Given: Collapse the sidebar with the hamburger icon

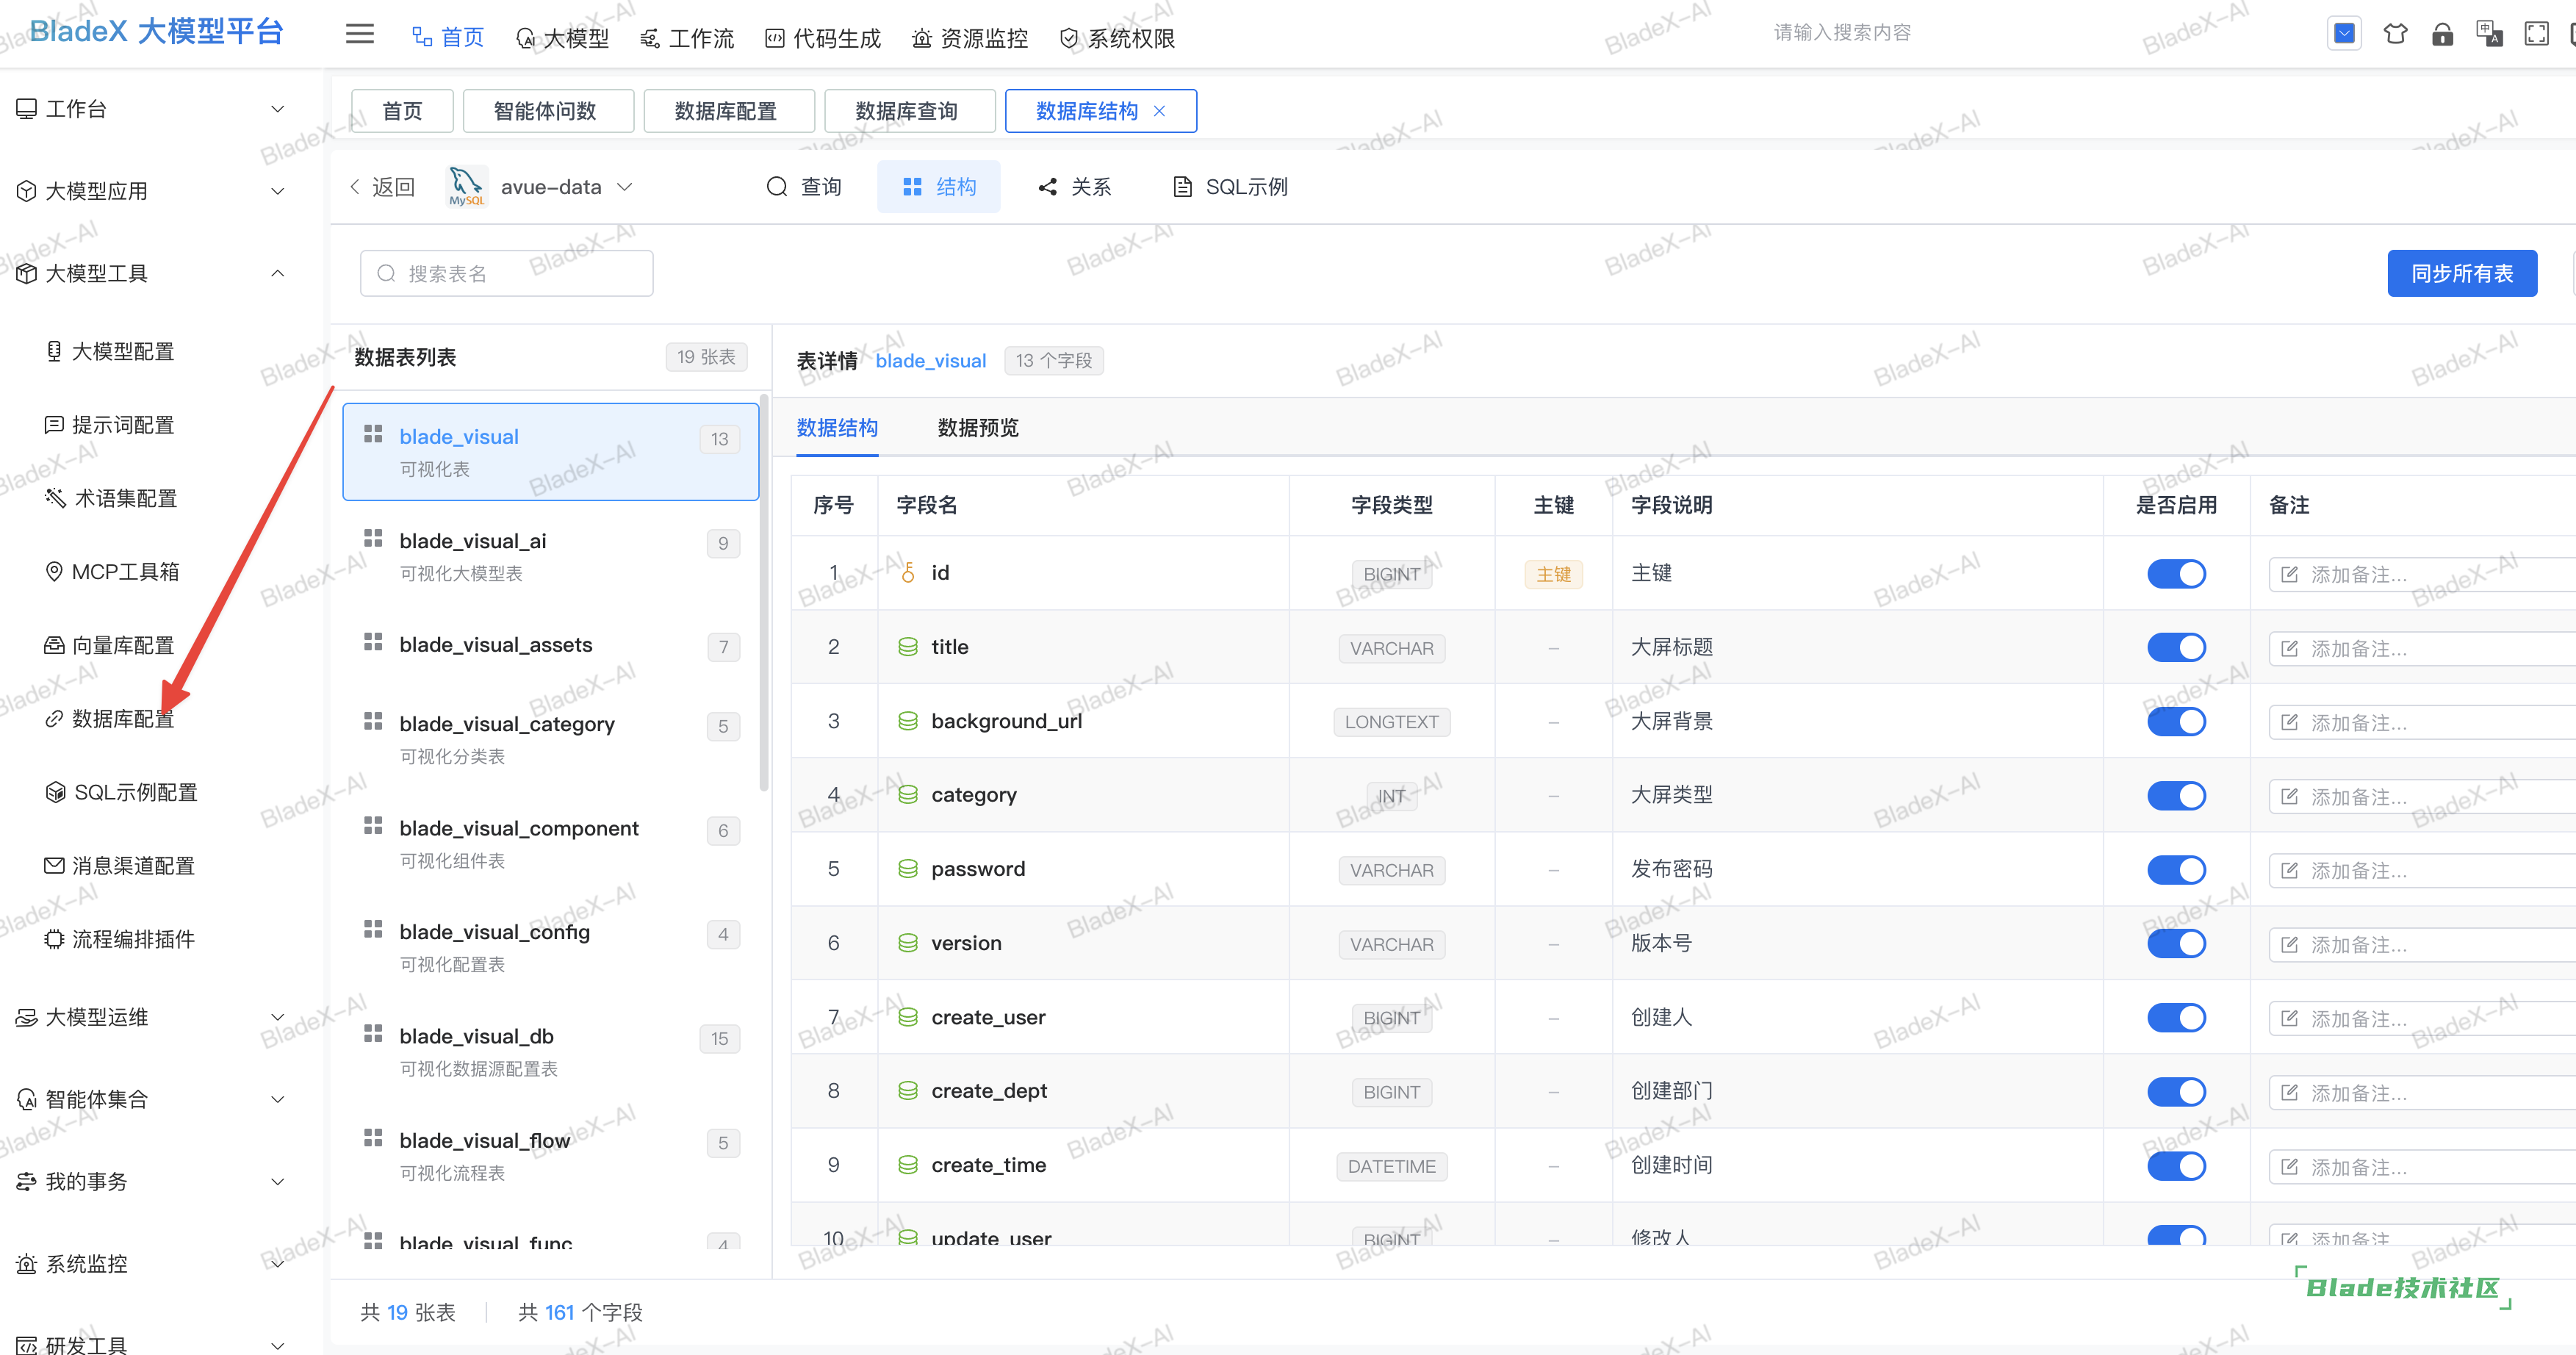Looking at the screenshot, I should tap(359, 33).
